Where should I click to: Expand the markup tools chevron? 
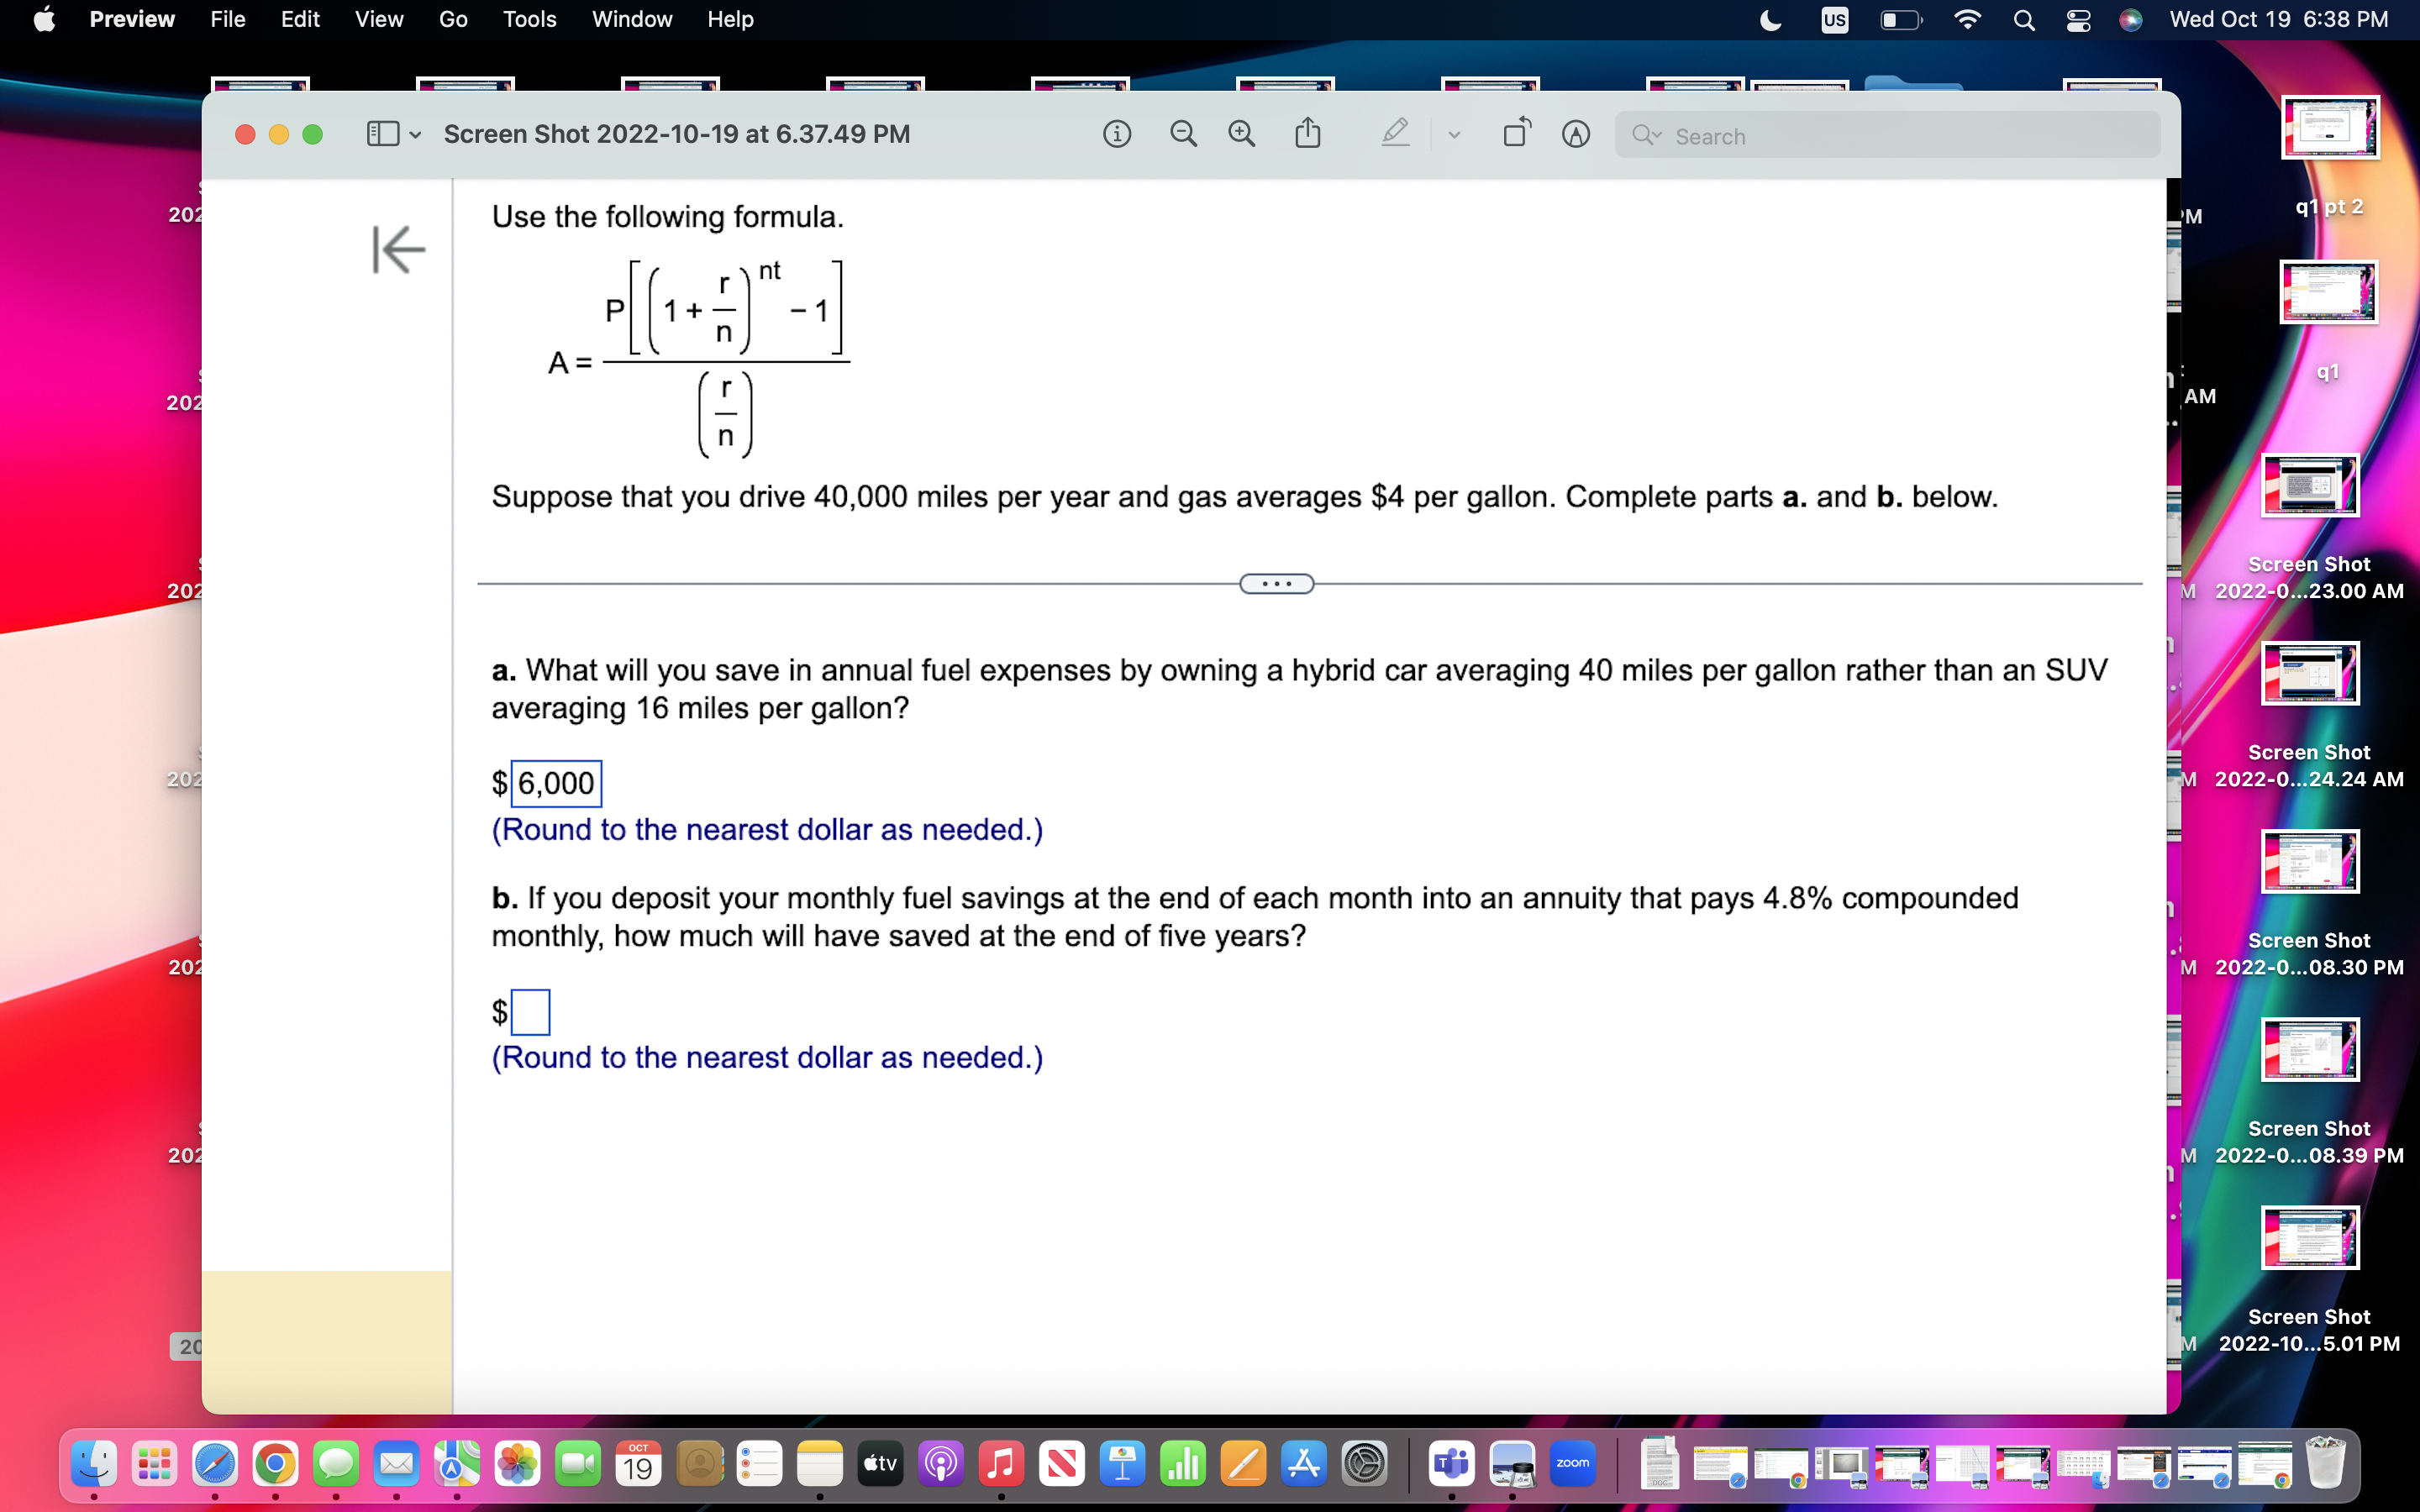(x=1453, y=134)
